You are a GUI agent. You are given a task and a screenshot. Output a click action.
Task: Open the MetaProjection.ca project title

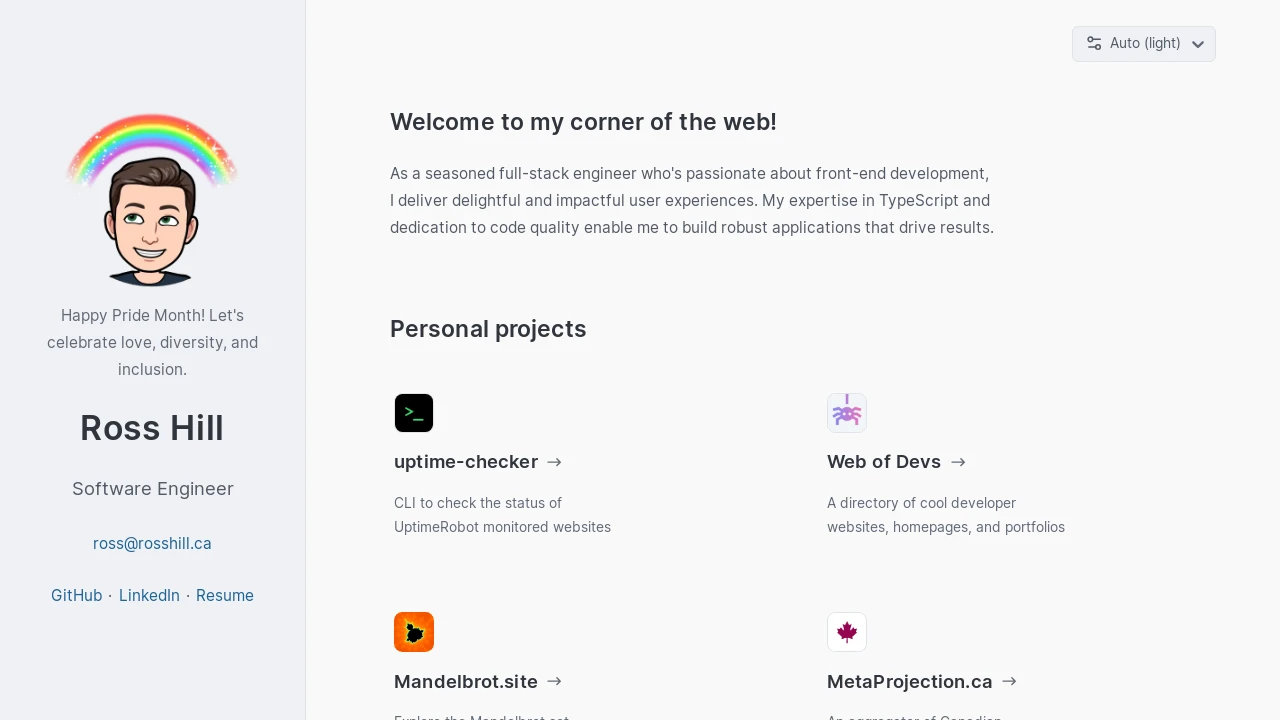(910, 682)
